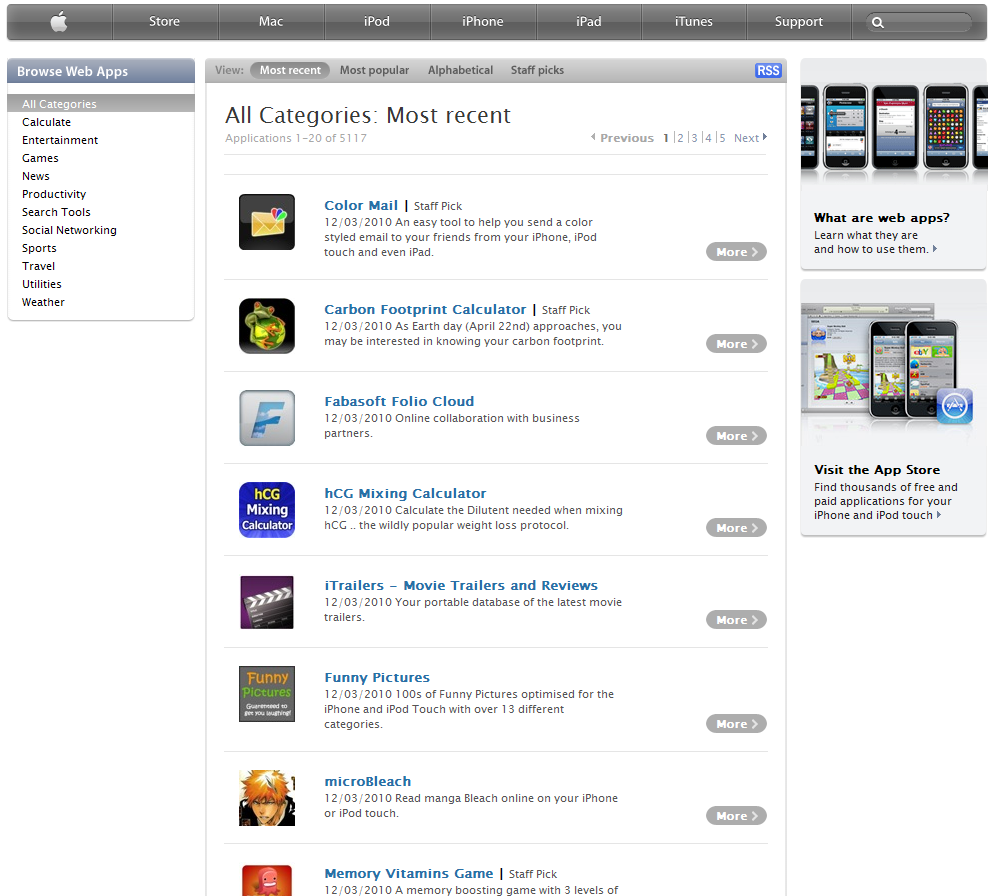Browse the Weather category
Image resolution: width=992 pixels, height=896 pixels.
tap(43, 302)
